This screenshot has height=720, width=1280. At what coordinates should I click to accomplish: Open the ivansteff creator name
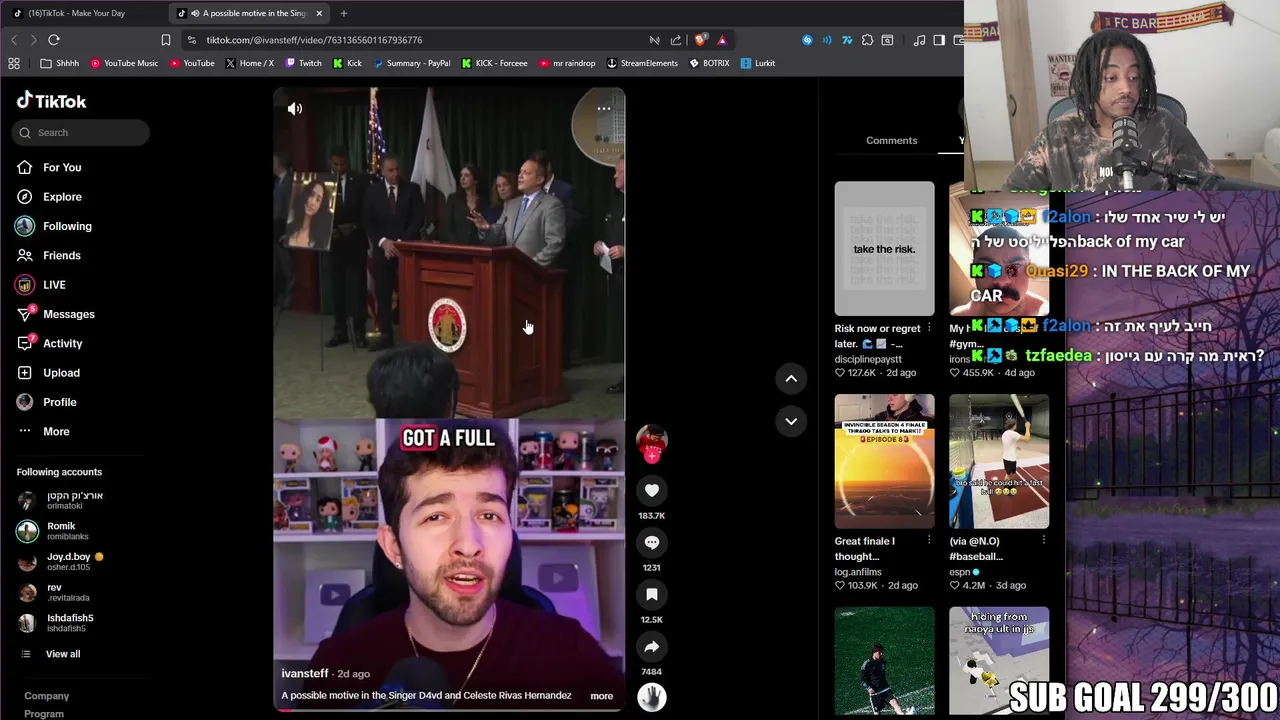pos(305,674)
